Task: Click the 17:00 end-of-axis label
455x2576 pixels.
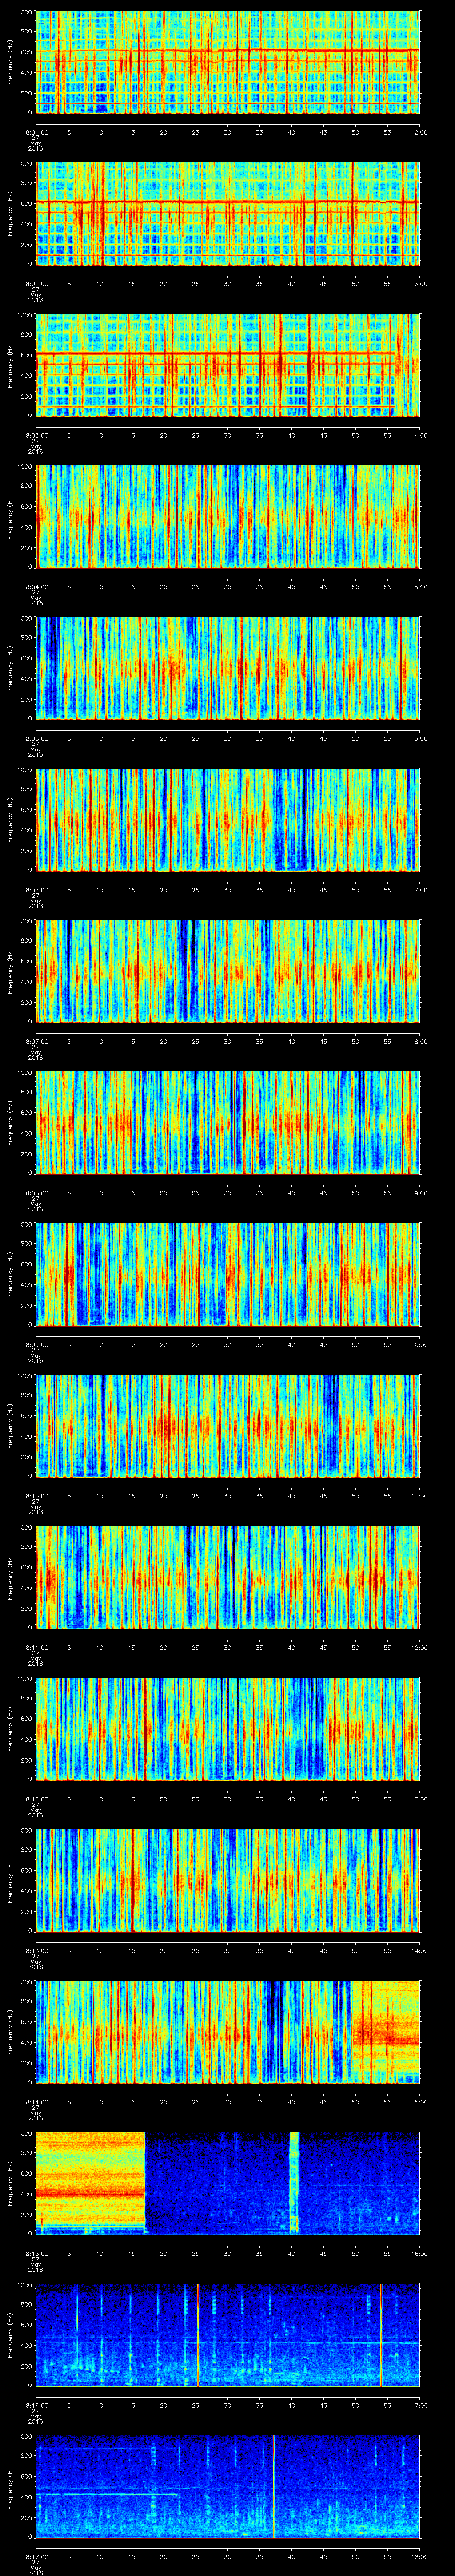Action: click(420, 2404)
